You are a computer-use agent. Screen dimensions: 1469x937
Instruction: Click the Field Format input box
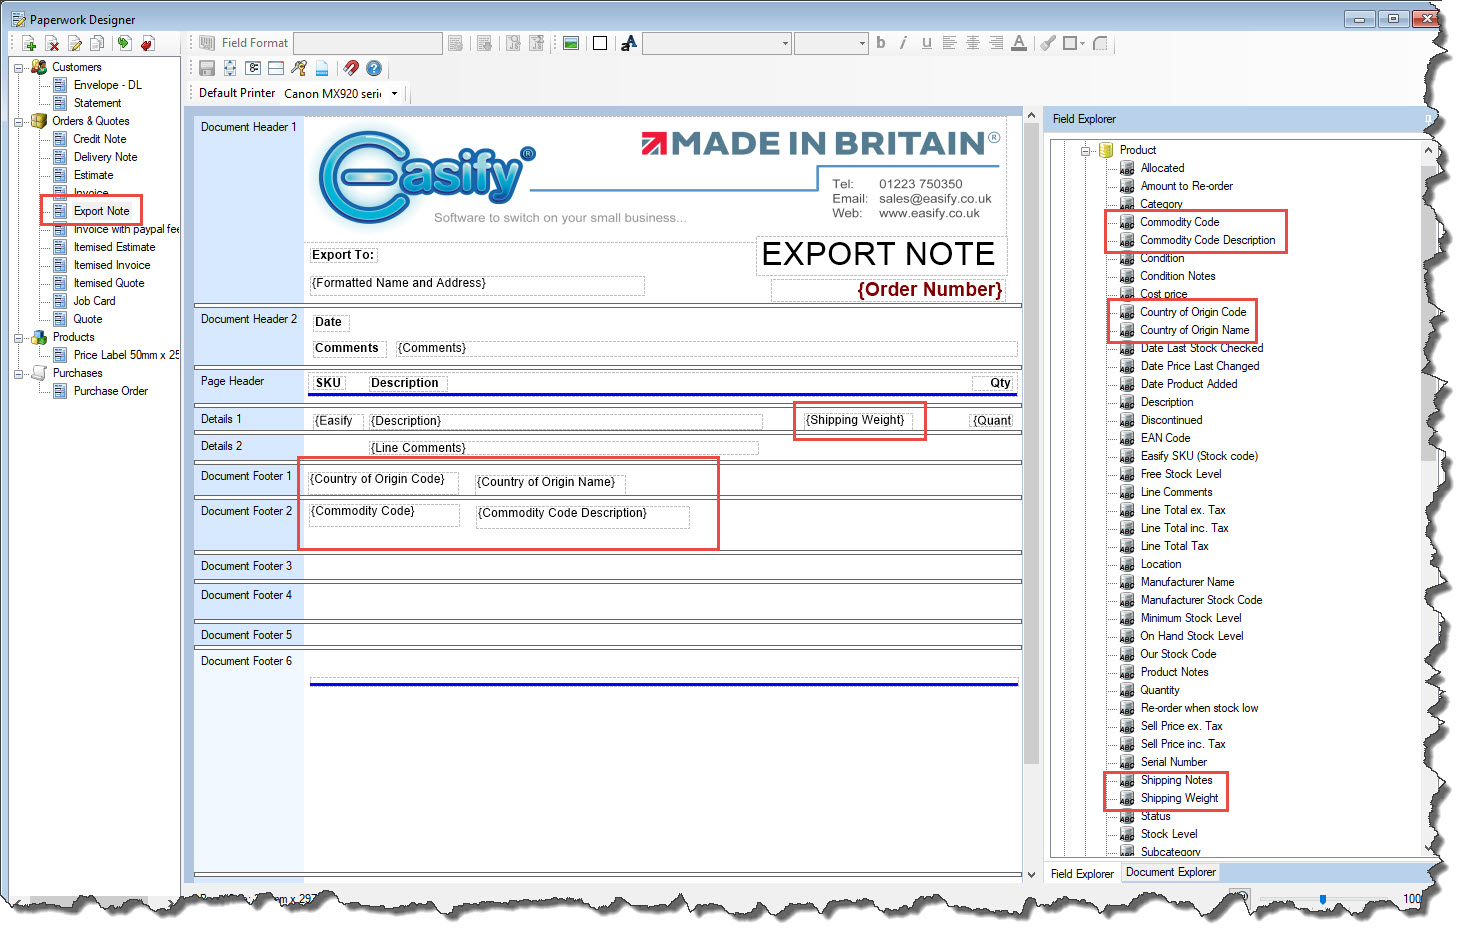coord(367,43)
